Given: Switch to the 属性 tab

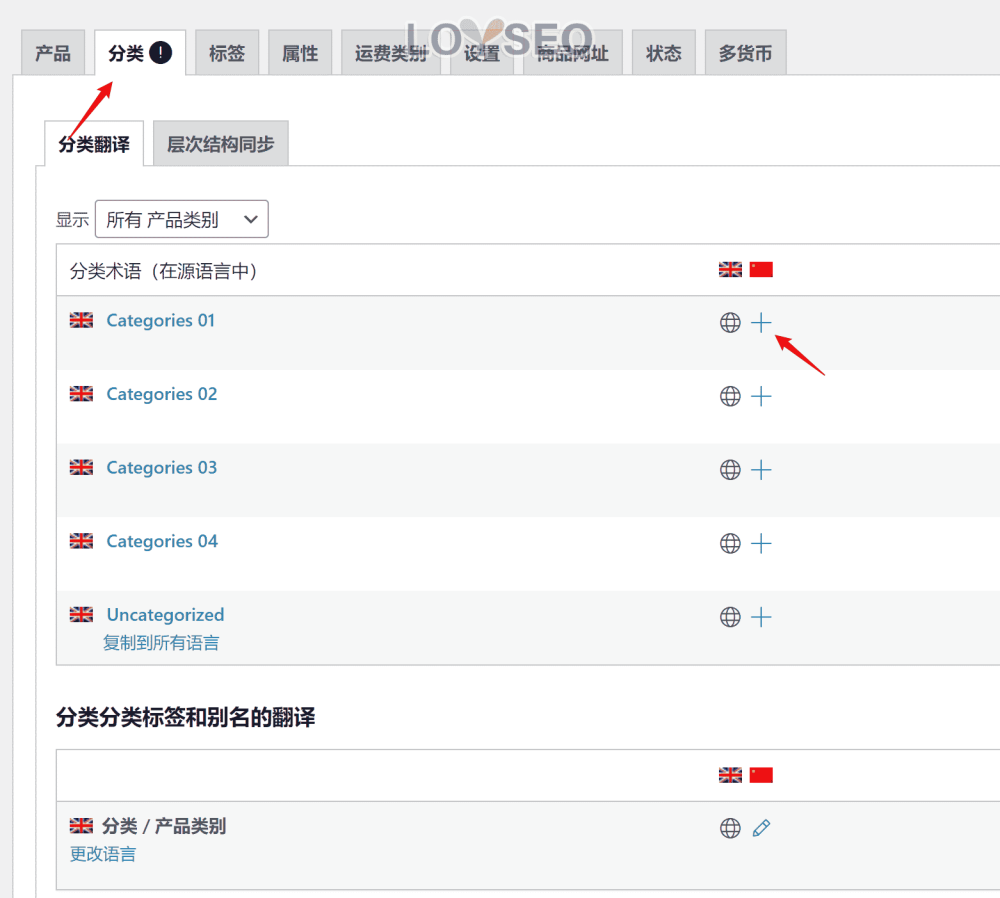Looking at the screenshot, I should coord(300,53).
